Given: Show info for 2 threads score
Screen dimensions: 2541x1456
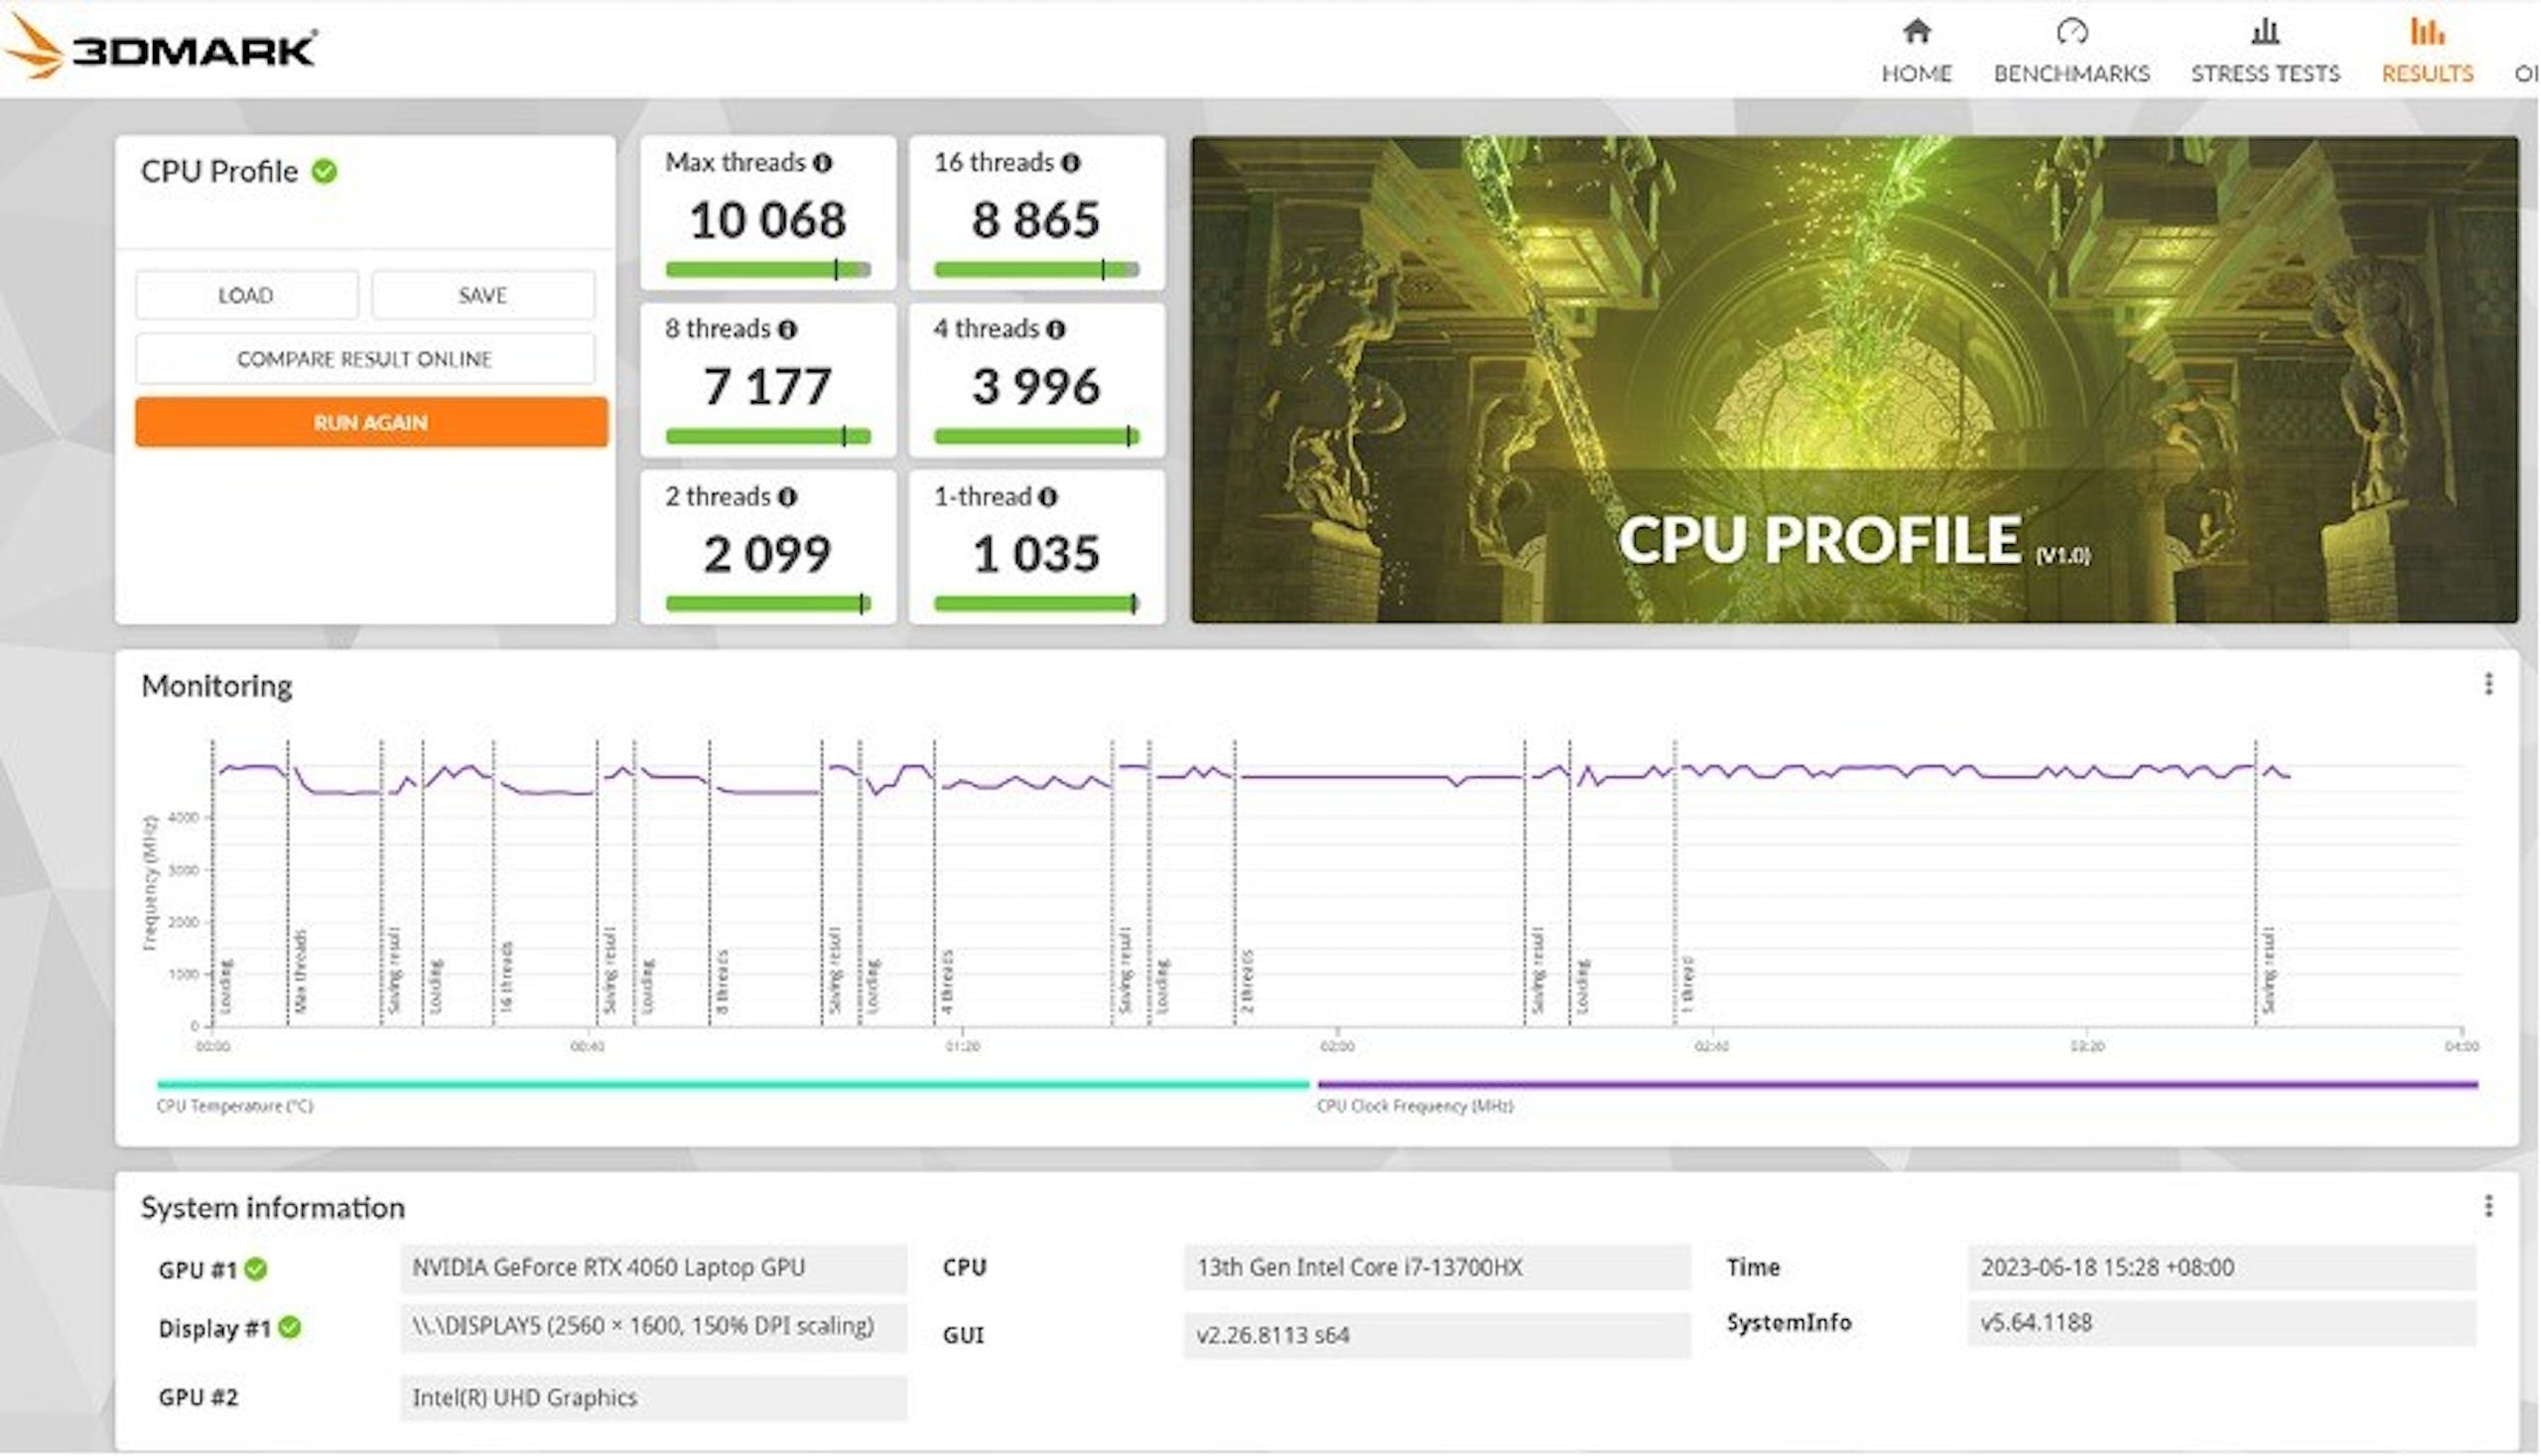Looking at the screenshot, I should click(787, 497).
